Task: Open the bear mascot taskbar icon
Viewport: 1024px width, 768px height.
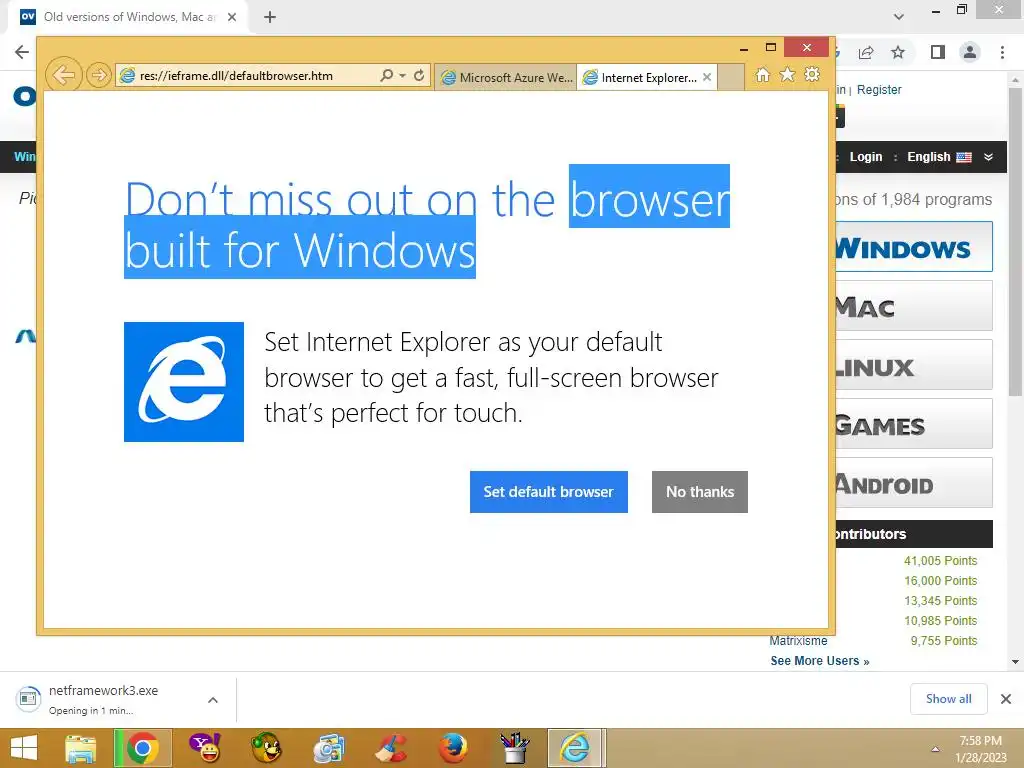Action: point(266,748)
